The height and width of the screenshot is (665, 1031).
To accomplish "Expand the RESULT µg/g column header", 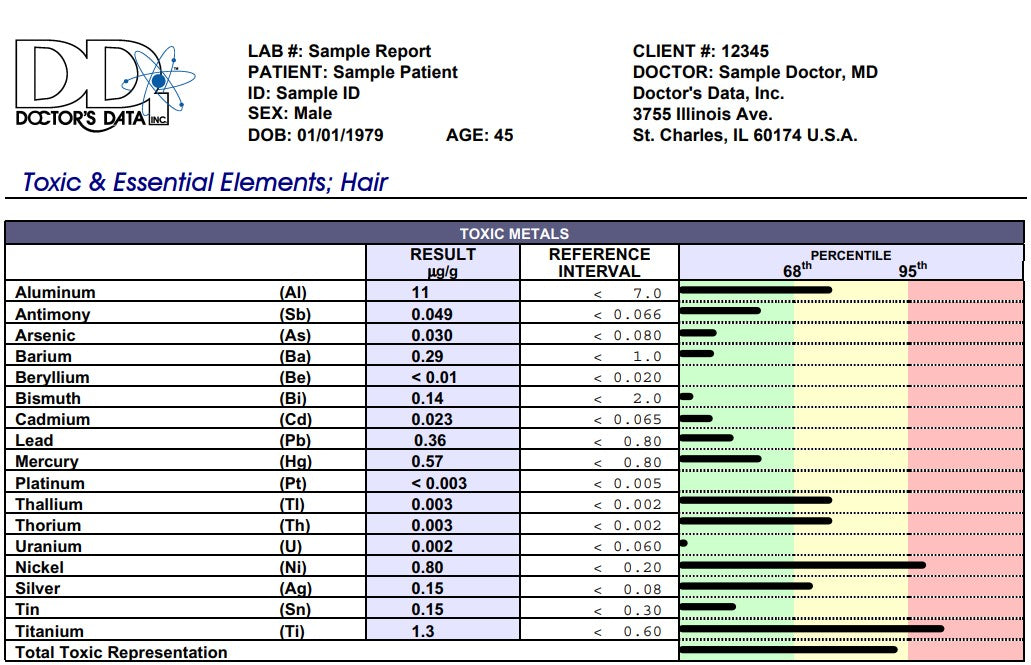I will (x=440, y=262).
